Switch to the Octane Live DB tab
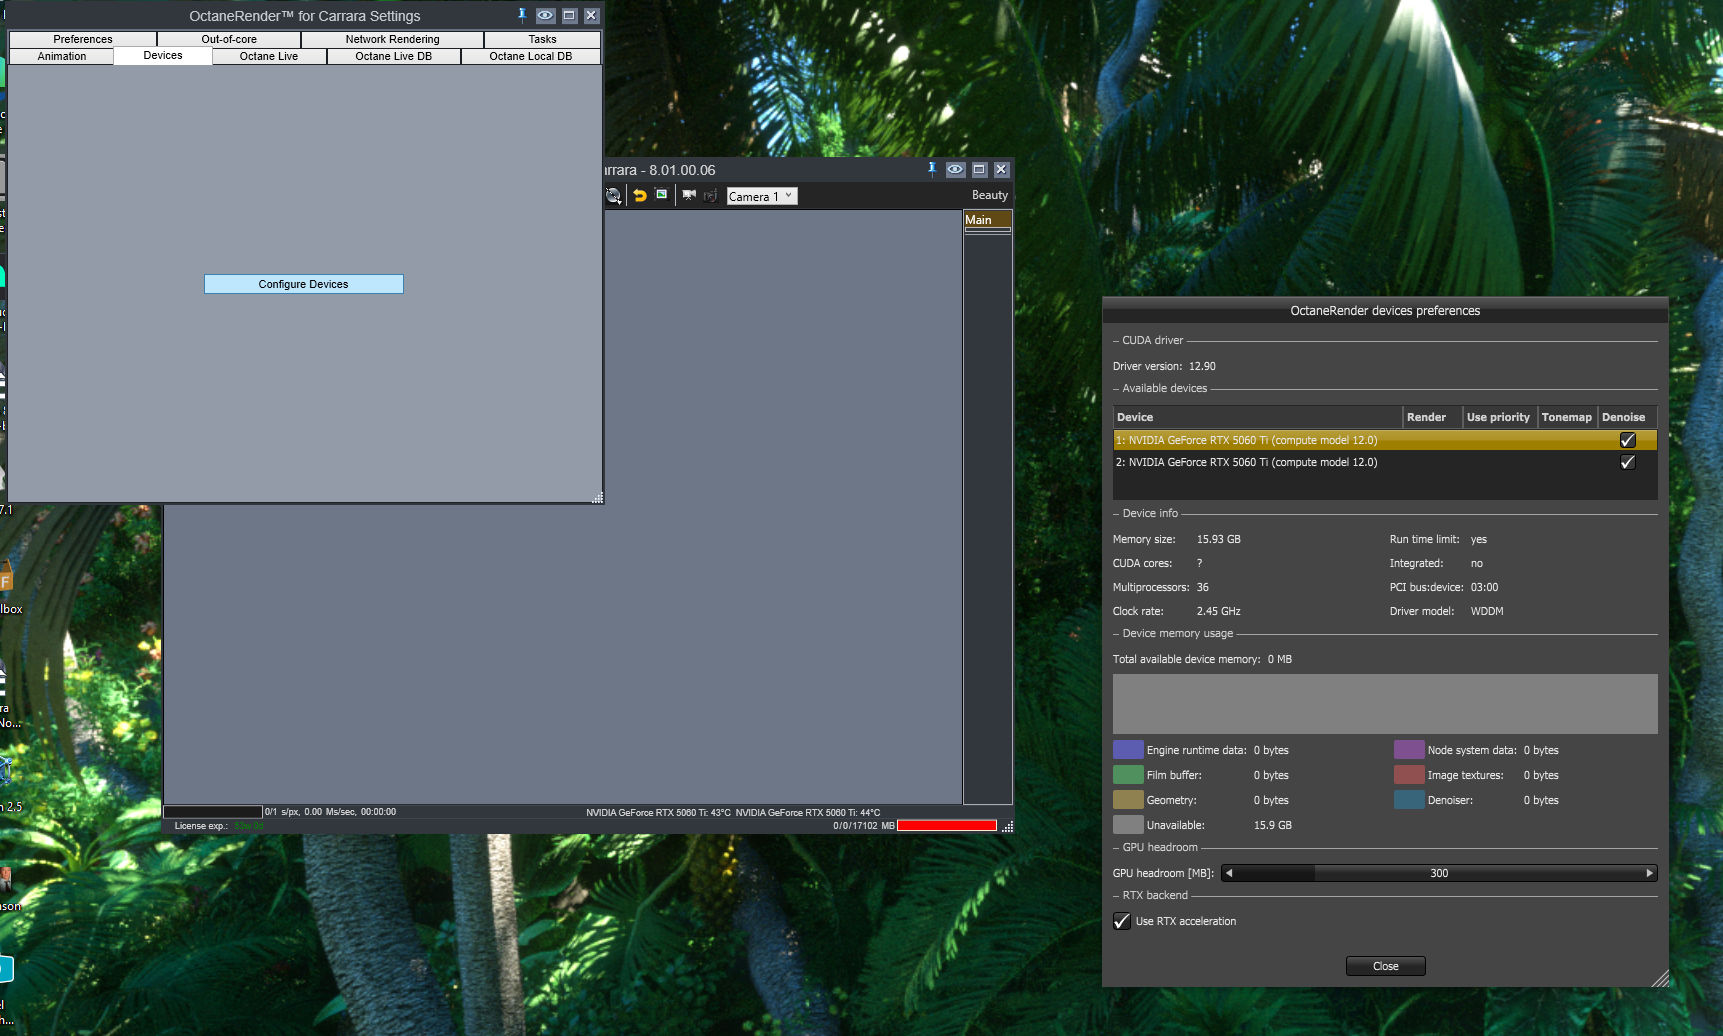This screenshot has width=1723, height=1036. pyautogui.click(x=394, y=56)
